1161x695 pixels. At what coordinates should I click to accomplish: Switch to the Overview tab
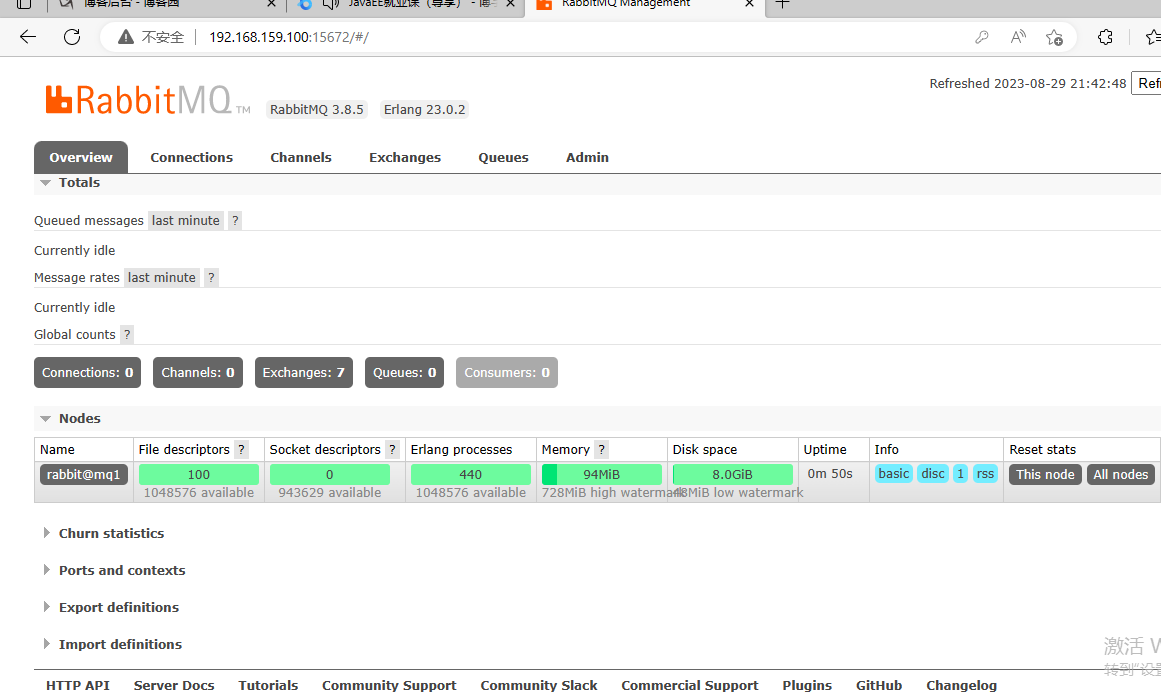point(81,158)
